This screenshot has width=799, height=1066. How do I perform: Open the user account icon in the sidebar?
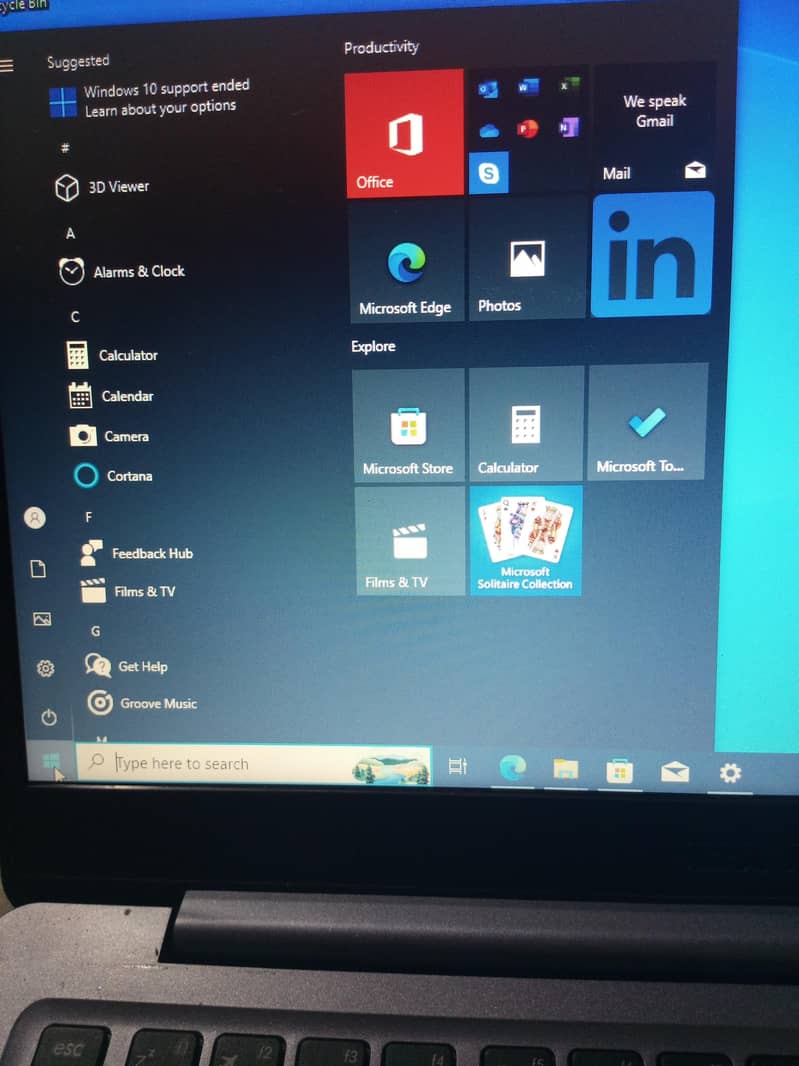pyautogui.click(x=35, y=518)
